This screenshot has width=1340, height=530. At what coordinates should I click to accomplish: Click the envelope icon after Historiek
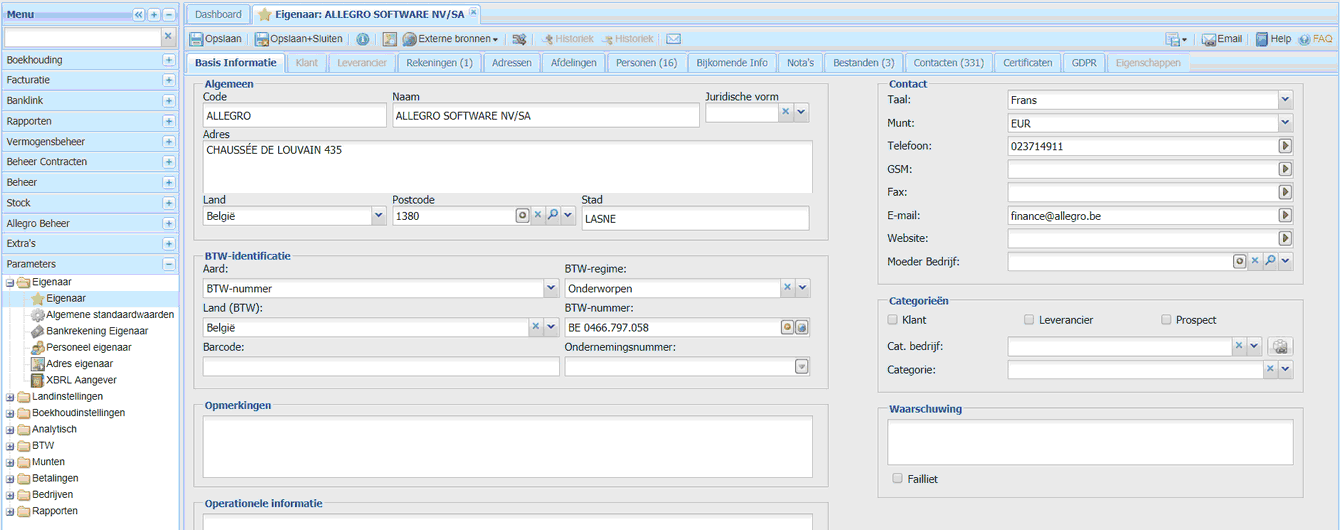pyautogui.click(x=673, y=39)
